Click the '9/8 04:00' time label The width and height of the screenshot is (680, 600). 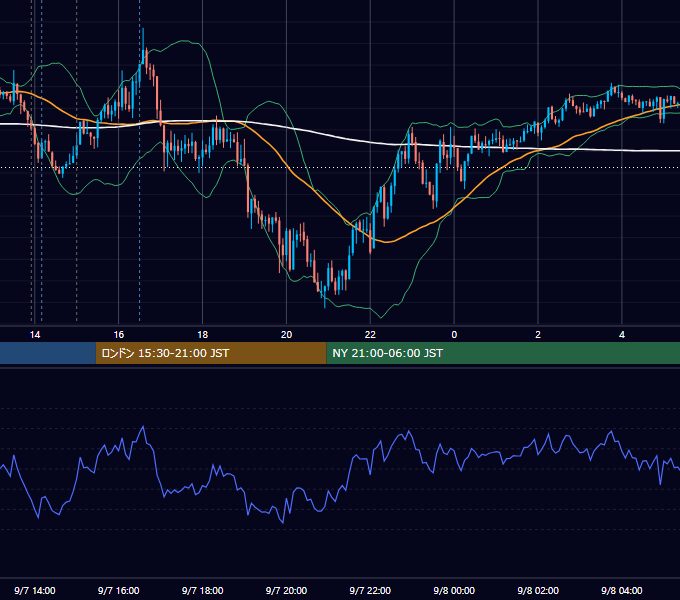(621, 590)
